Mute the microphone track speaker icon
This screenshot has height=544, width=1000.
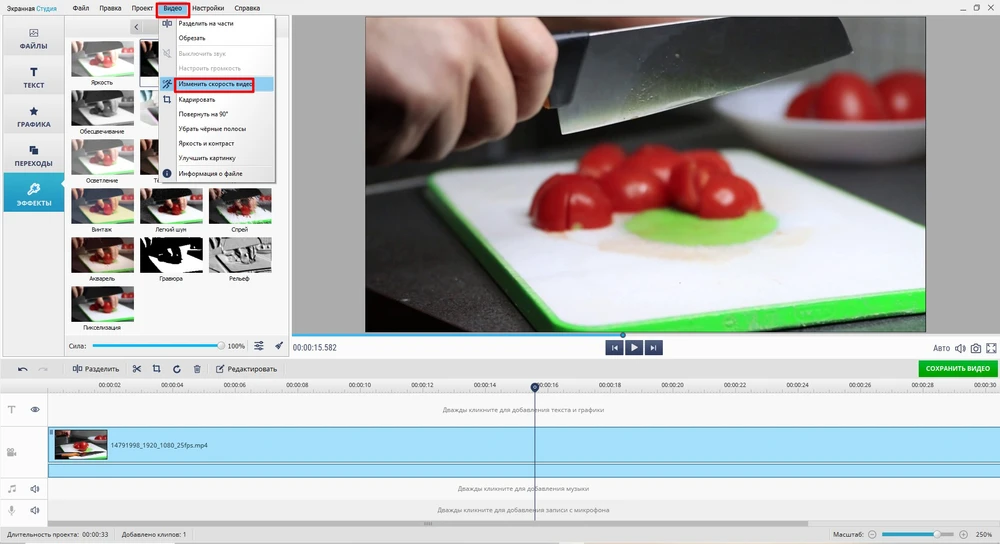tap(35, 510)
